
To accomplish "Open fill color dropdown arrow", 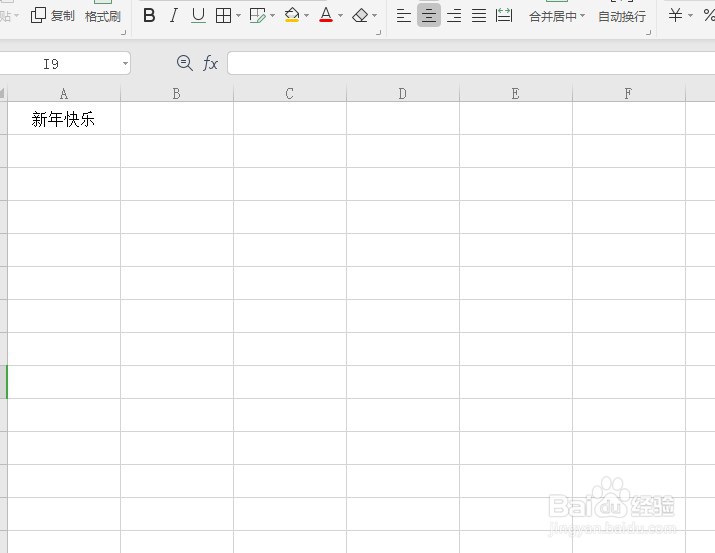I will [x=306, y=16].
